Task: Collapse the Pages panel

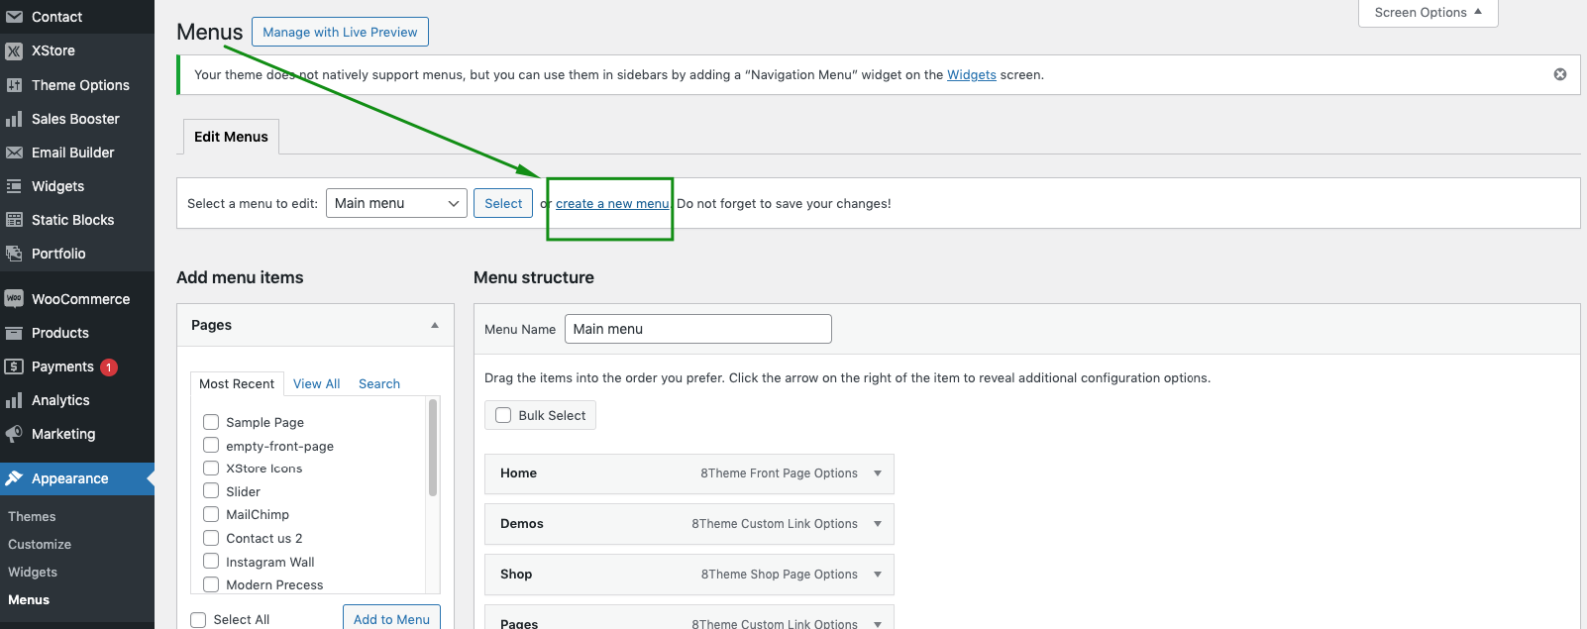Action: [x=434, y=325]
